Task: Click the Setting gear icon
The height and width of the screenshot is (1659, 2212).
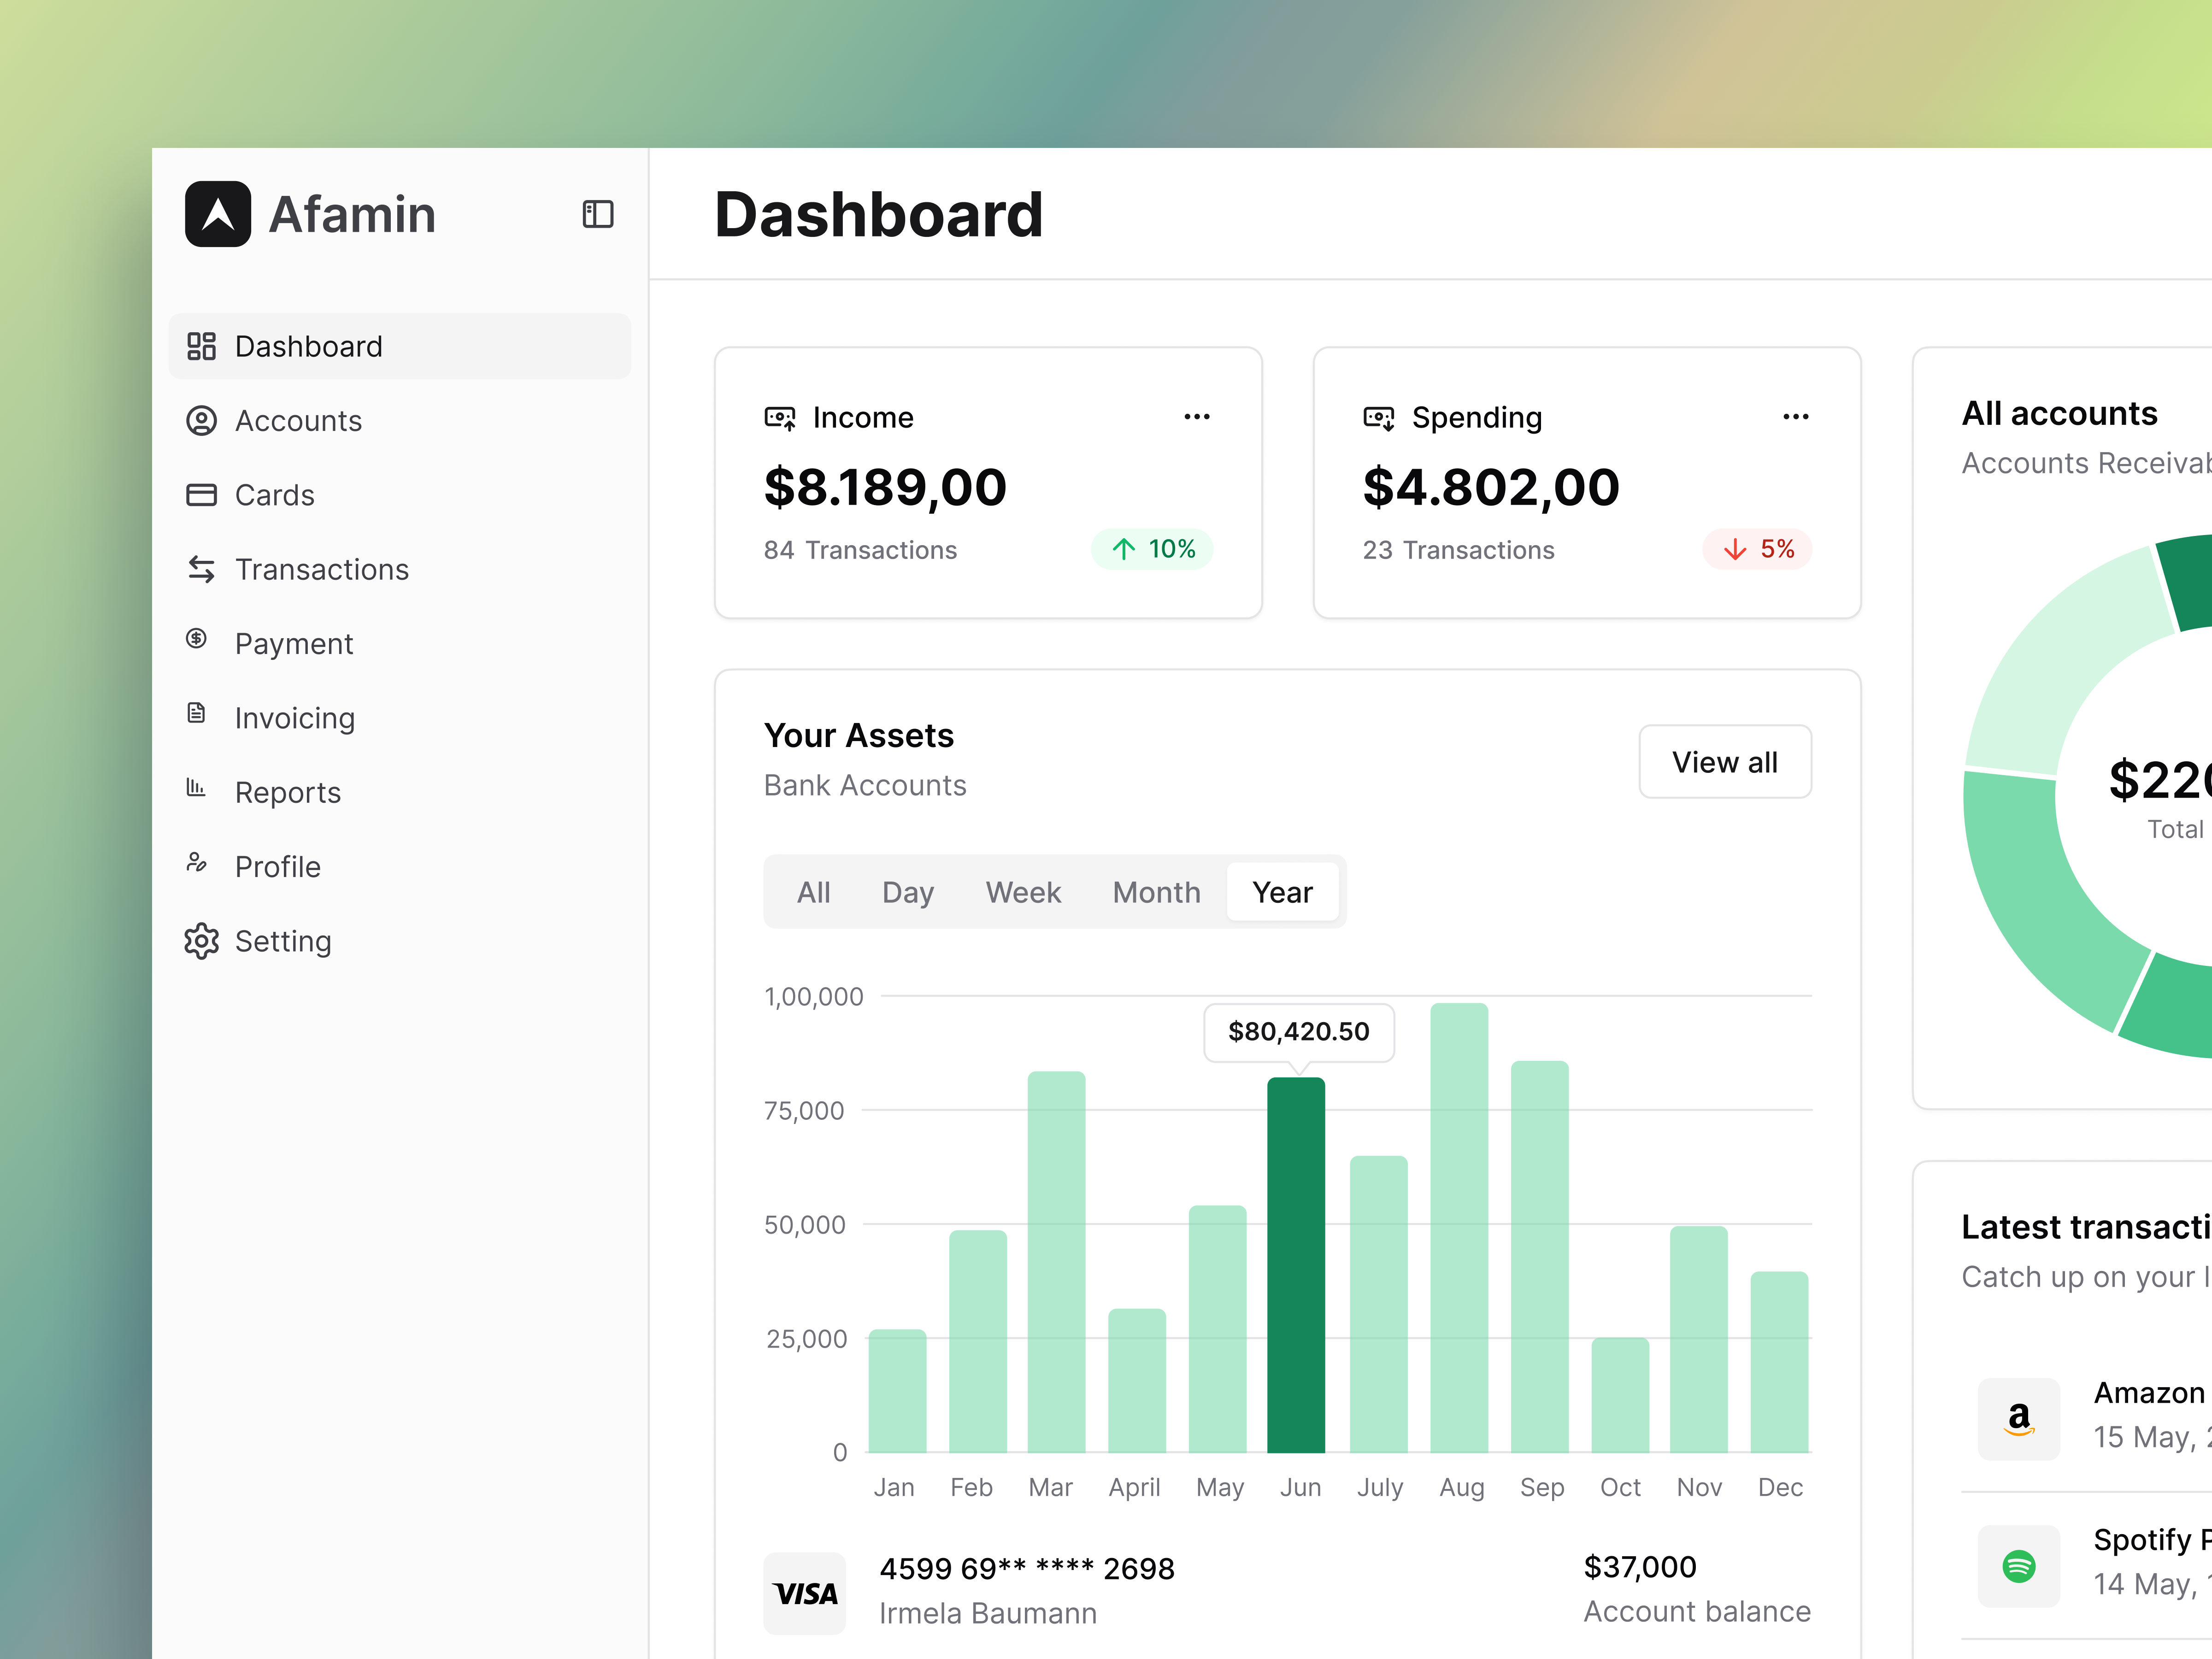Action: tap(201, 941)
